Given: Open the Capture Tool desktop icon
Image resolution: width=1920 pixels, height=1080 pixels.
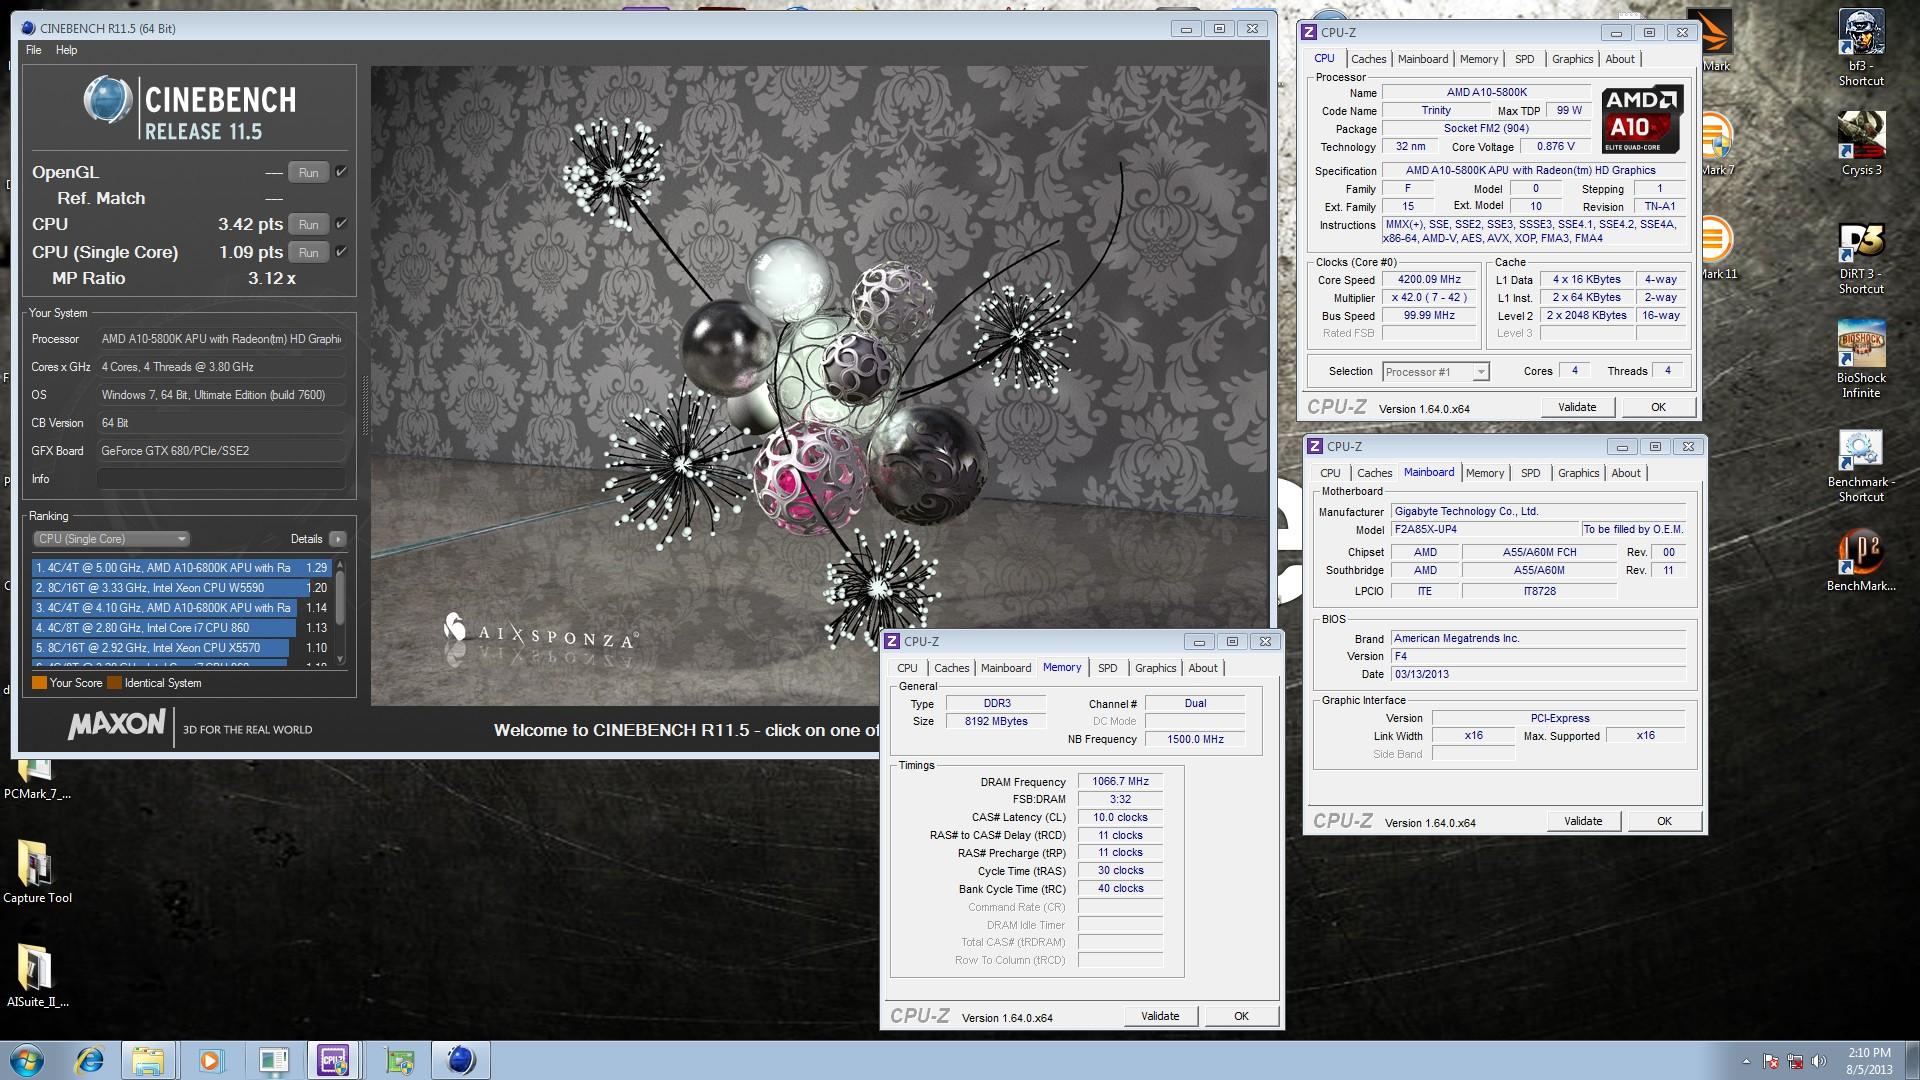Looking at the screenshot, I should [x=37, y=872].
